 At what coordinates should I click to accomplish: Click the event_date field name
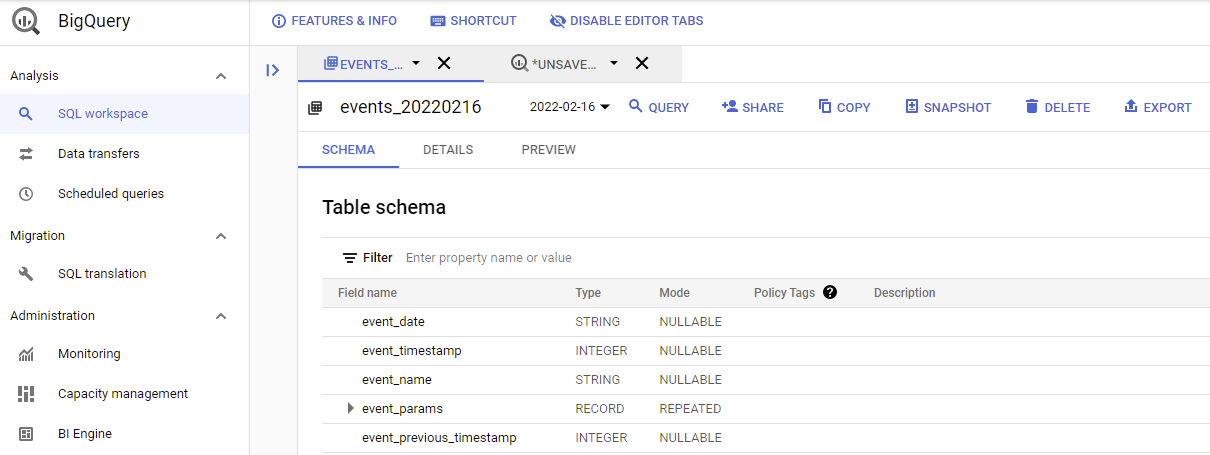click(393, 322)
